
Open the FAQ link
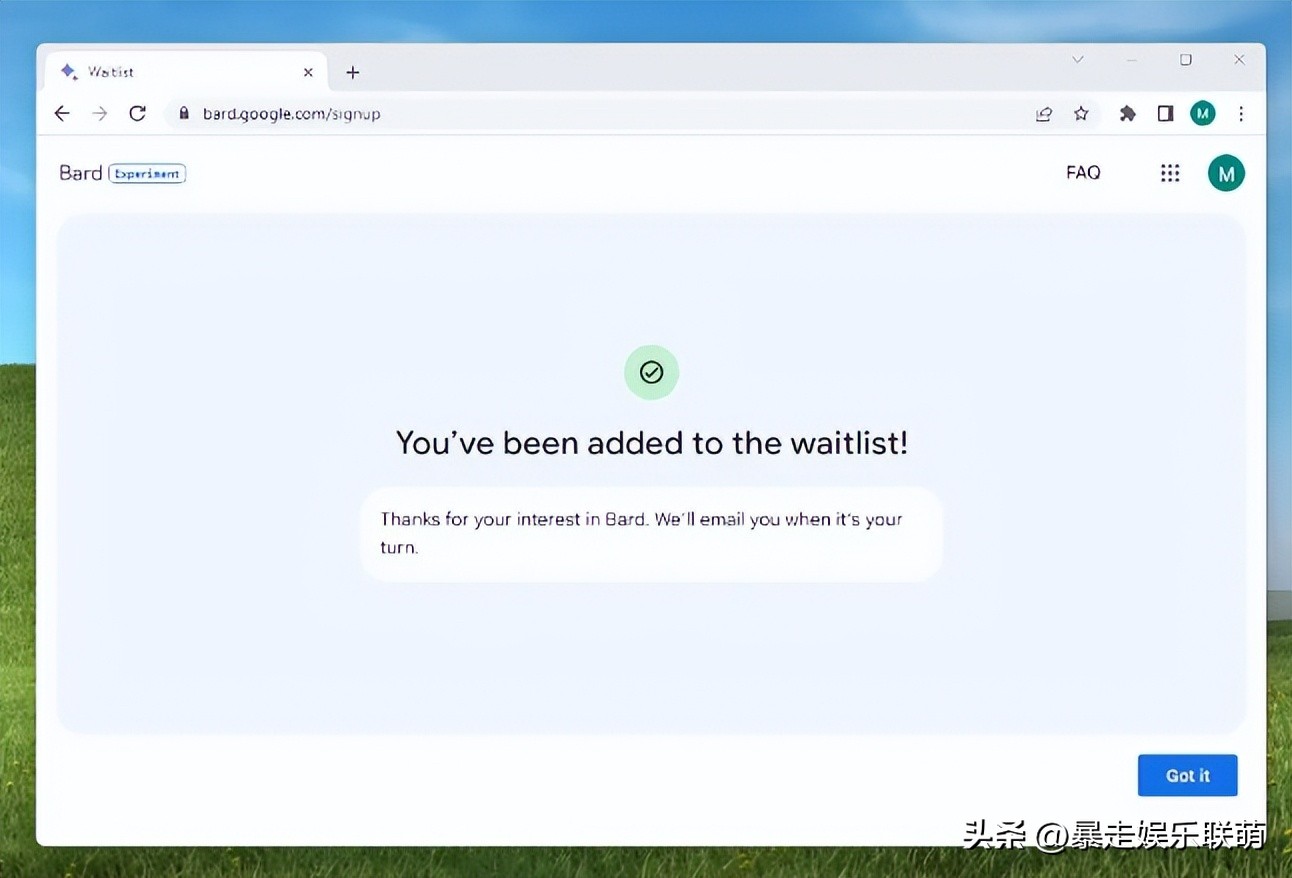(x=1083, y=172)
